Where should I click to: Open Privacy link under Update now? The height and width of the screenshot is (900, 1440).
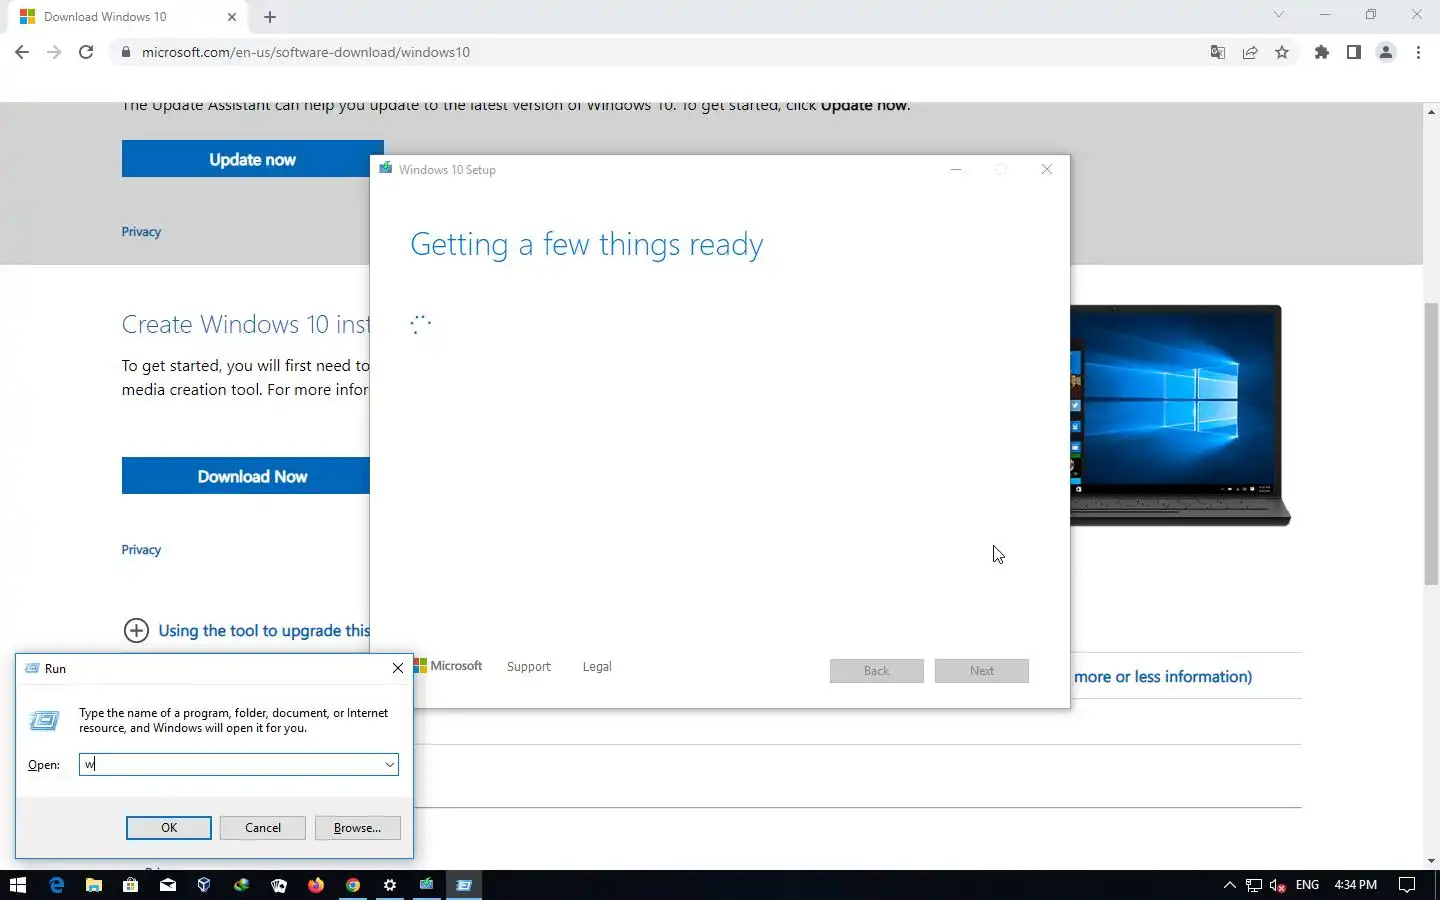[x=141, y=231]
